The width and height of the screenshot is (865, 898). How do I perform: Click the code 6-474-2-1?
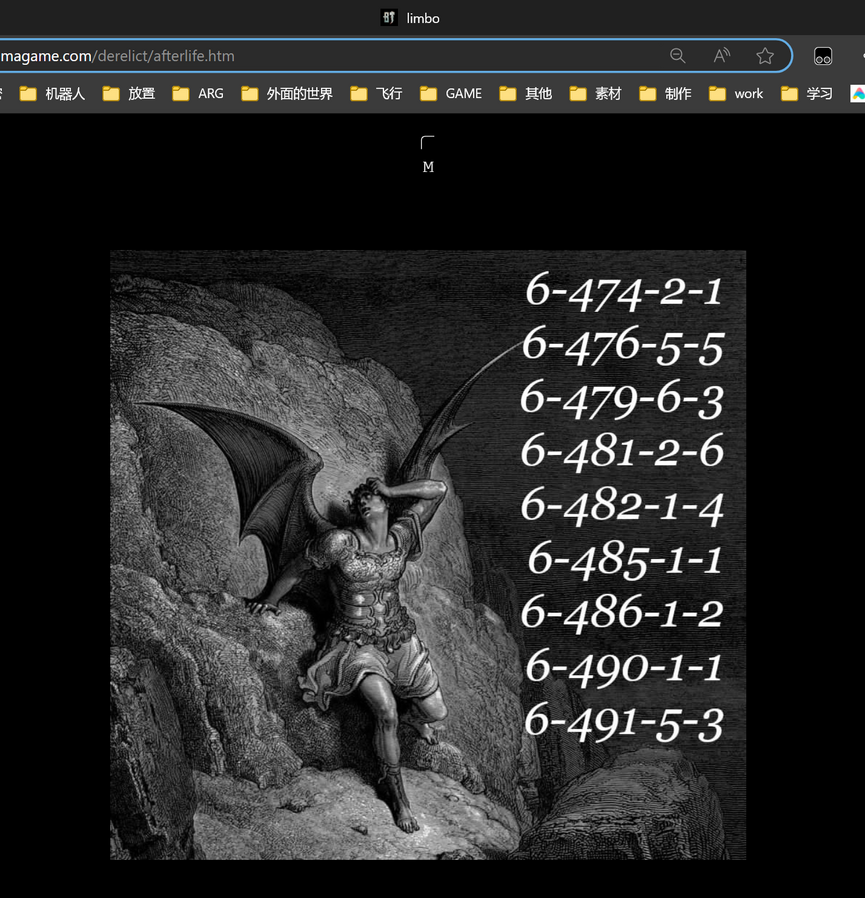(623, 292)
